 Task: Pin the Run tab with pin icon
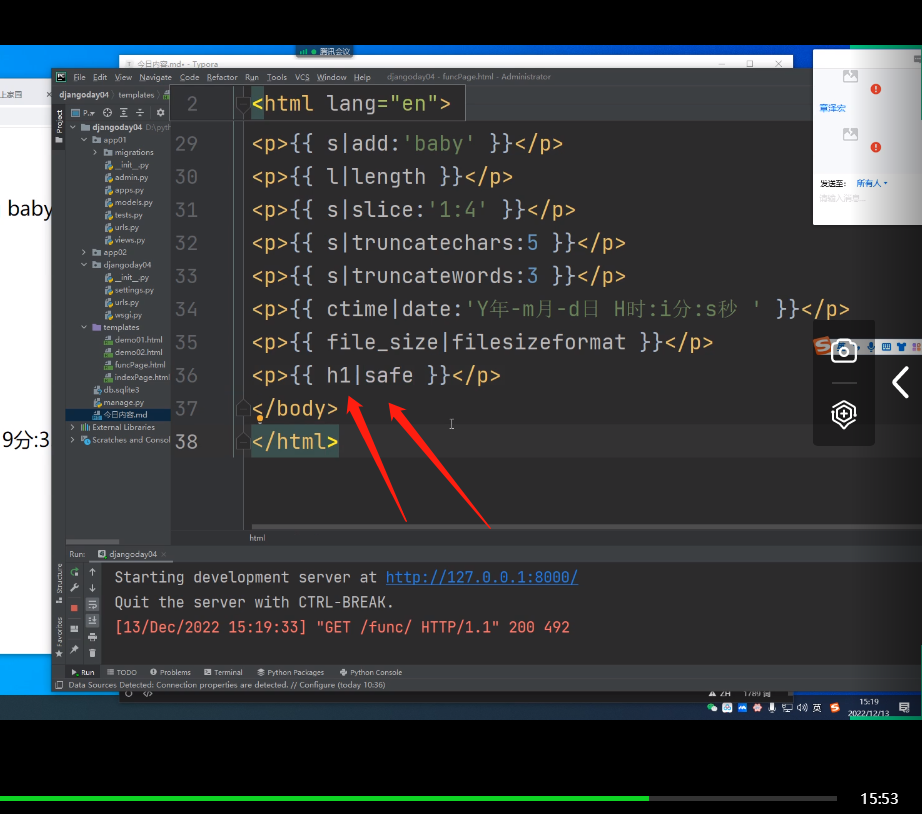coord(74,649)
